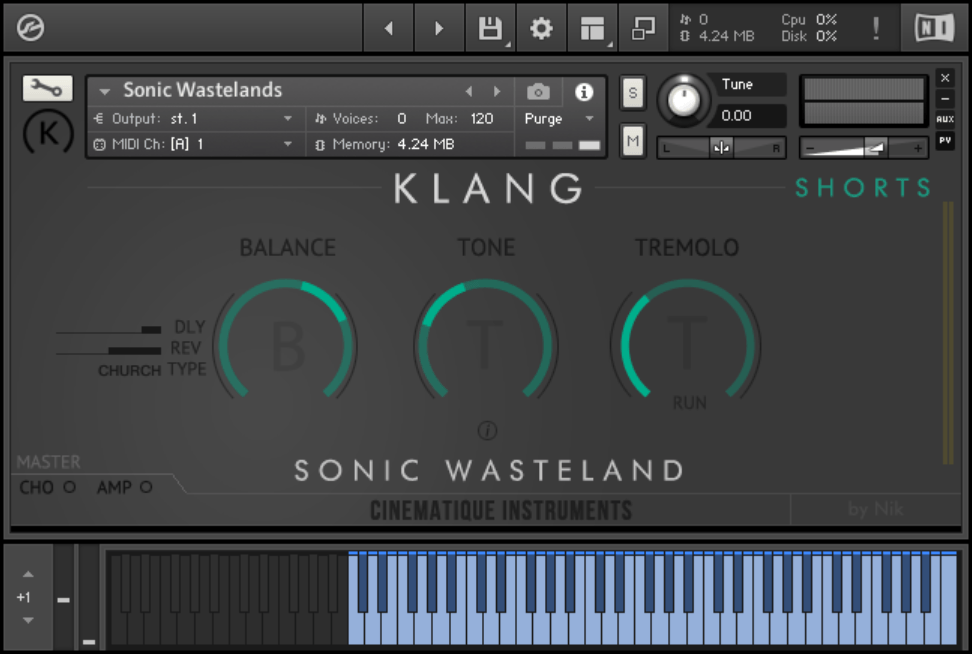Click the volume slider handle
The image size is (972, 654).
point(874,148)
